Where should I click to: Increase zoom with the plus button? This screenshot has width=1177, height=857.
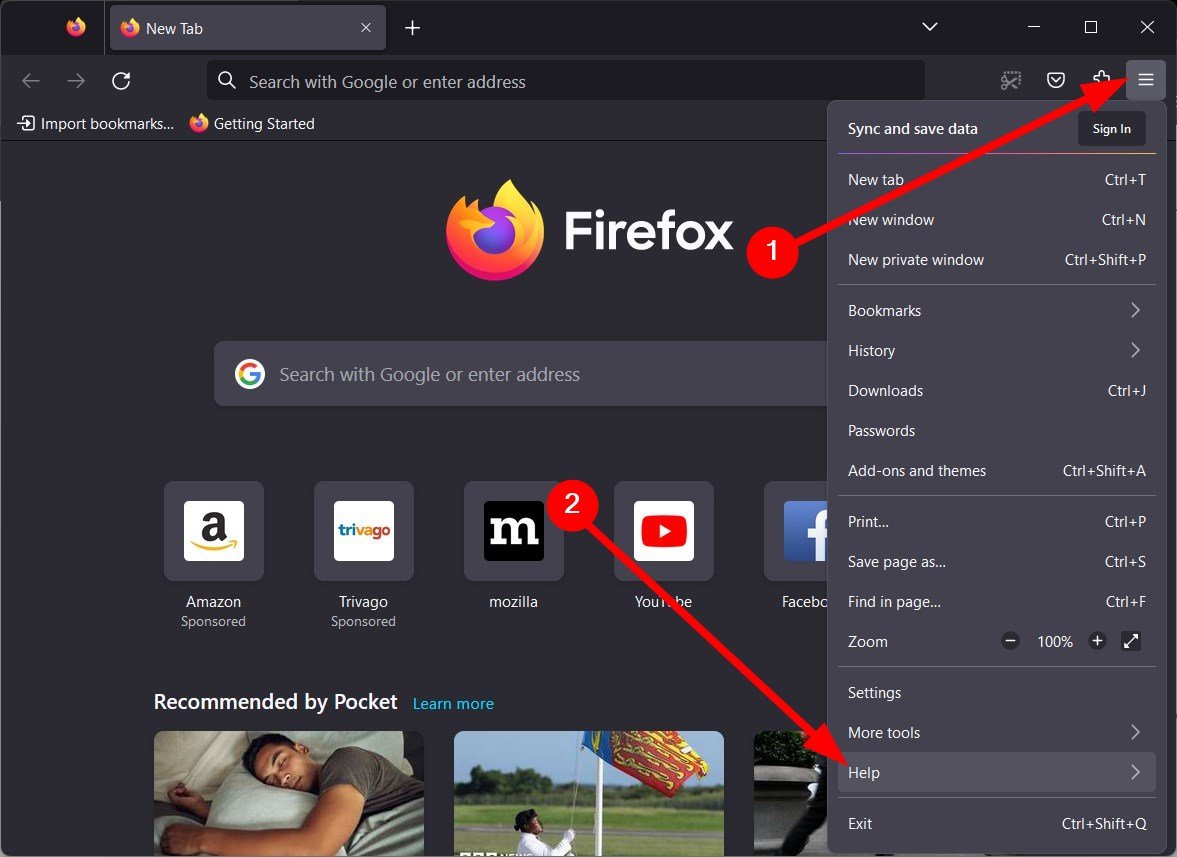[x=1097, y=641]
